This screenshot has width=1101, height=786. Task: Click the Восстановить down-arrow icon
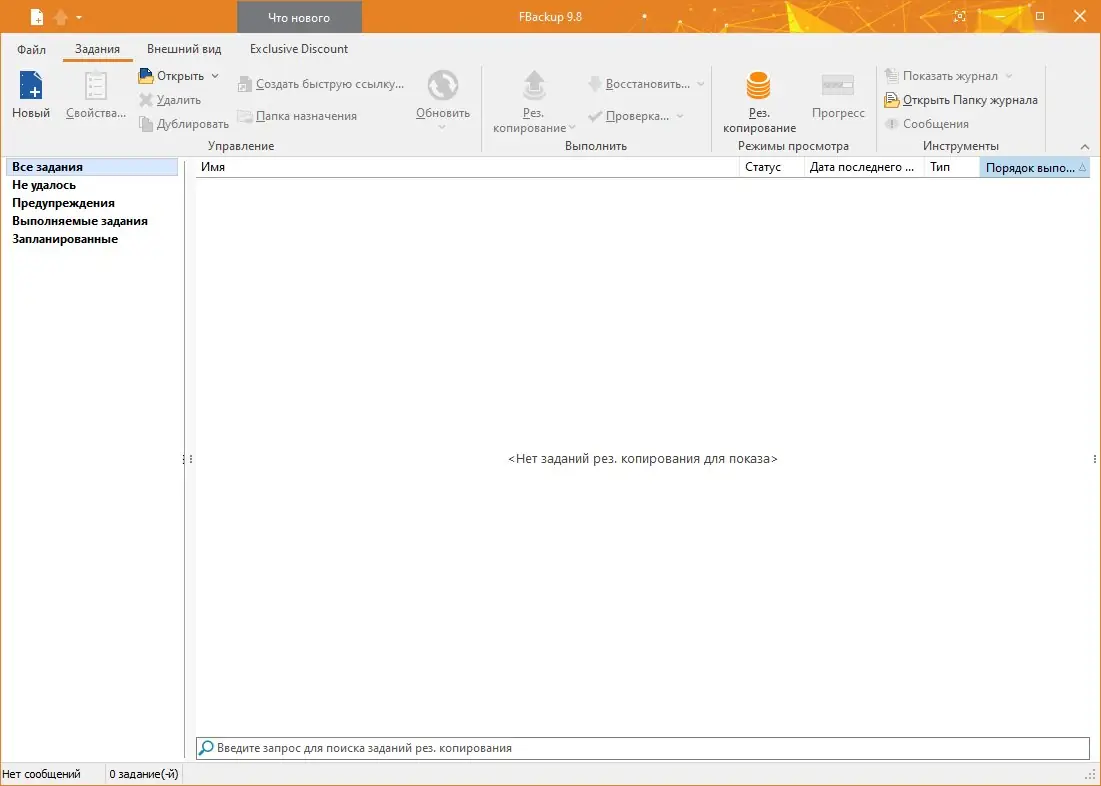tap(595, 84)
